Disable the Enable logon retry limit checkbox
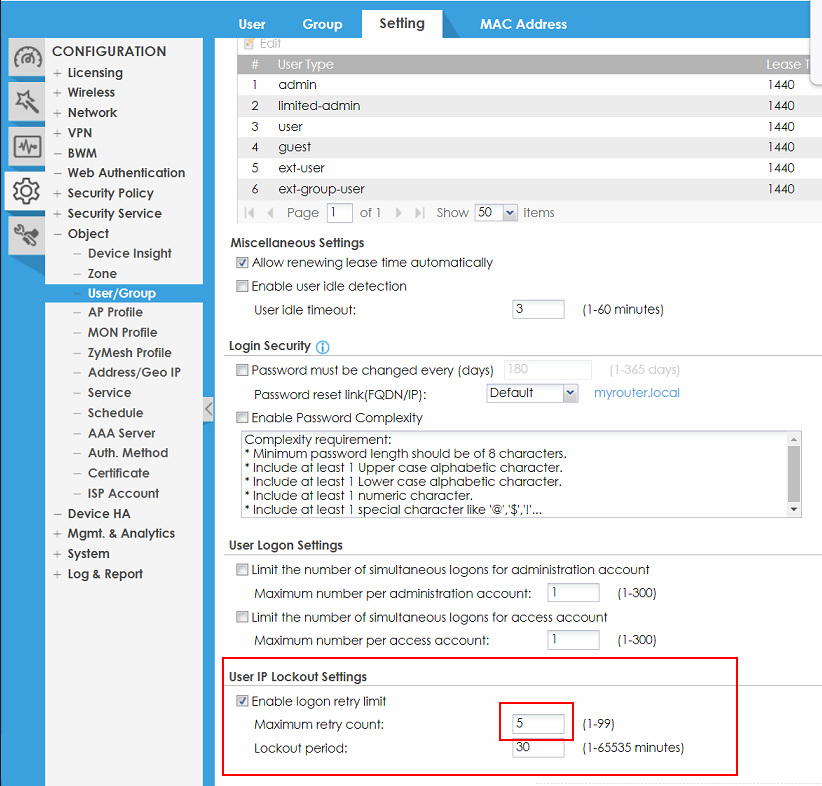The image size is (822, 786). click(x=242, y=701)
